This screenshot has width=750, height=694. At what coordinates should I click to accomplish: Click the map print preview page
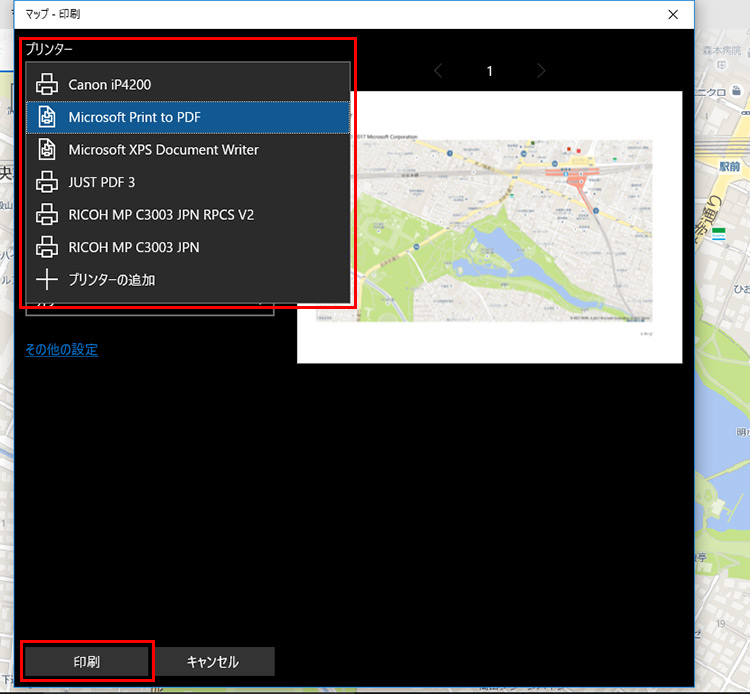pos(489,227)
